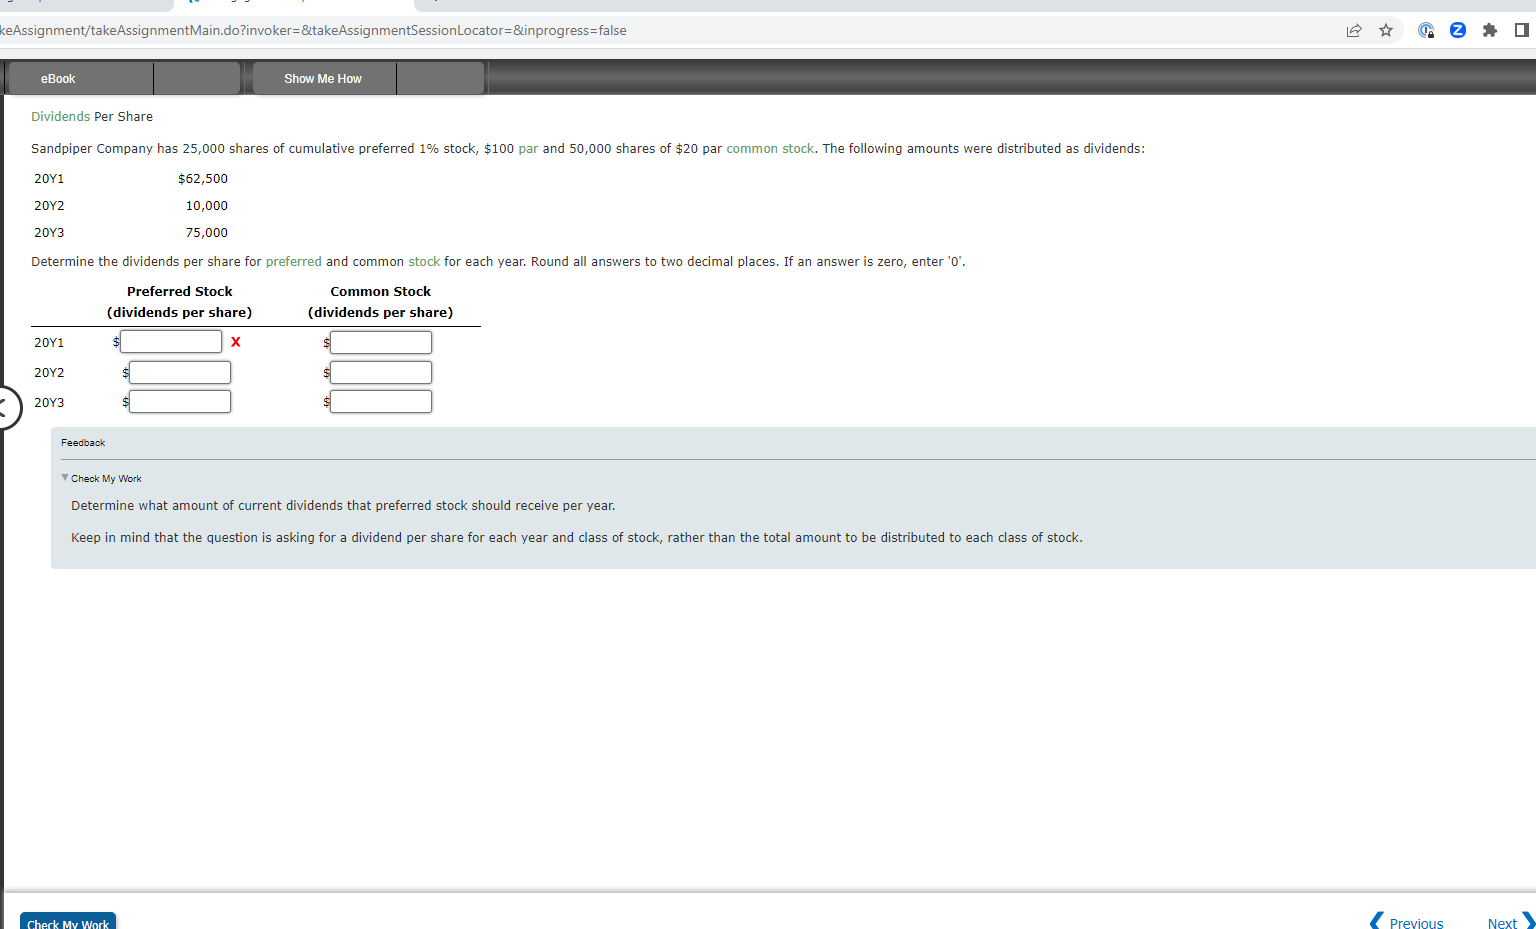Bookmark this page with the star icon

(x=1386, y=30)
